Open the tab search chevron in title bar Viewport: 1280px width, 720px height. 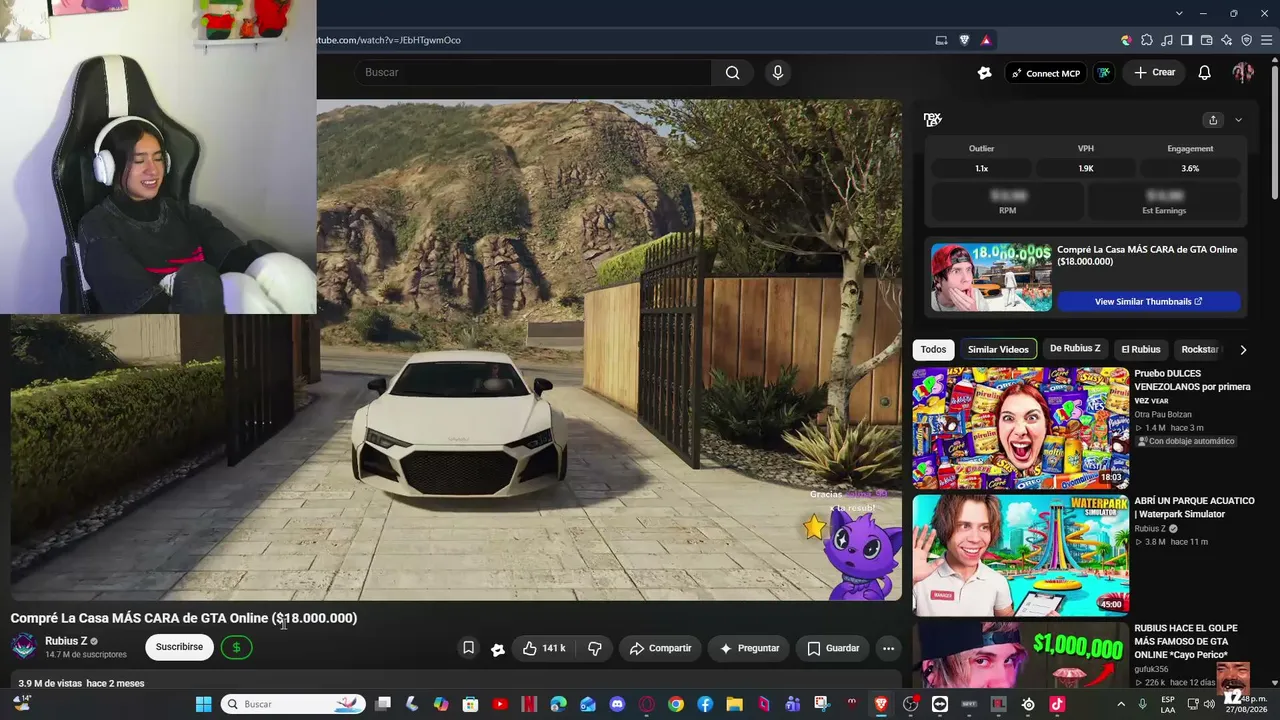pyautogui.click(x=1179, y=13)
